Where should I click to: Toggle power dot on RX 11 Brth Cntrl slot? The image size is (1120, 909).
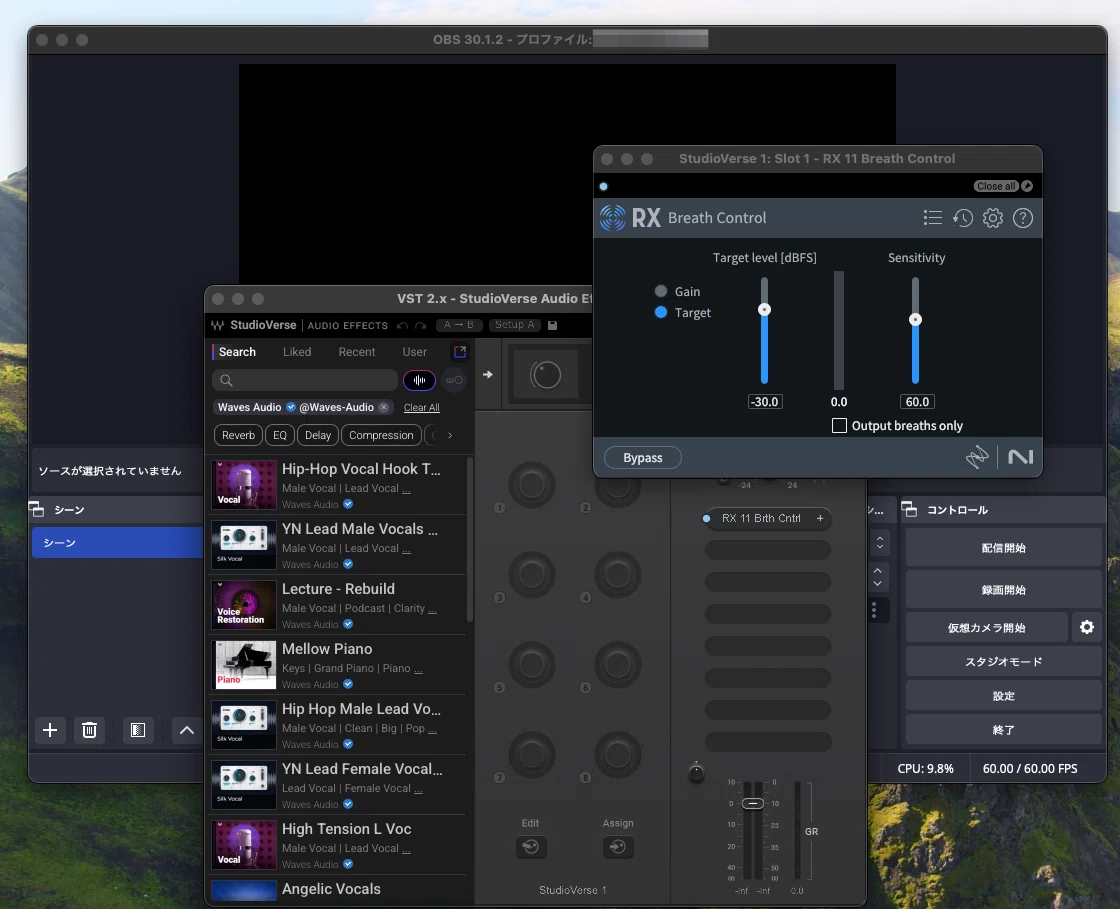(x=706, y=518)
